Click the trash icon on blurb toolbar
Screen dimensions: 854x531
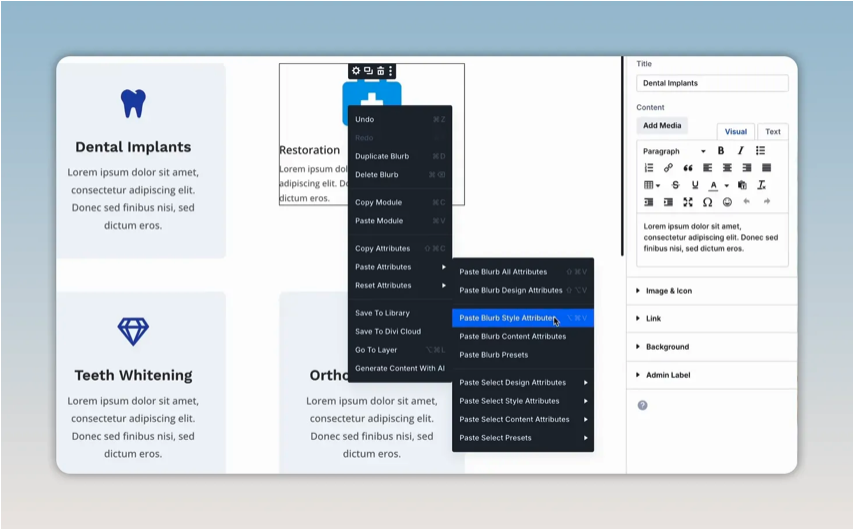coord(380,71)
